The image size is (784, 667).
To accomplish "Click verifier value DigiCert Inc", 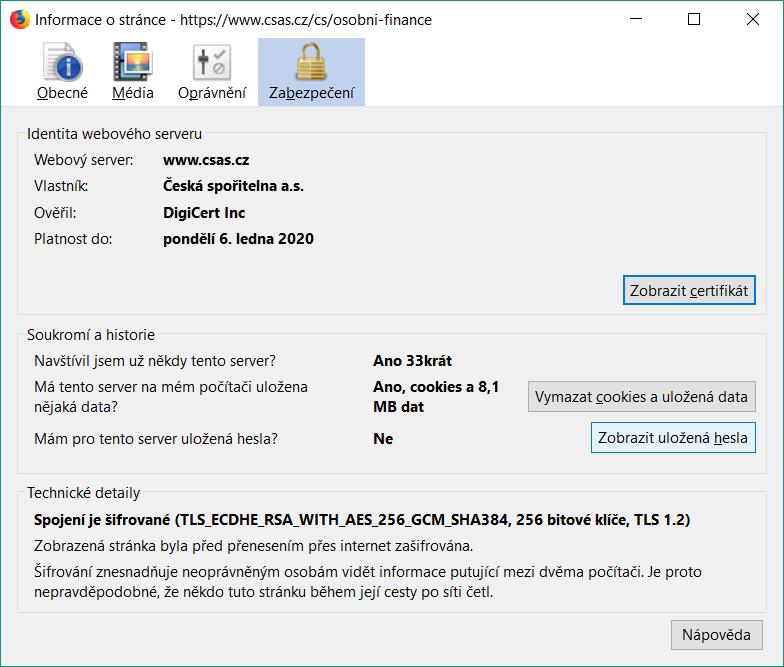I will point(204,213).
